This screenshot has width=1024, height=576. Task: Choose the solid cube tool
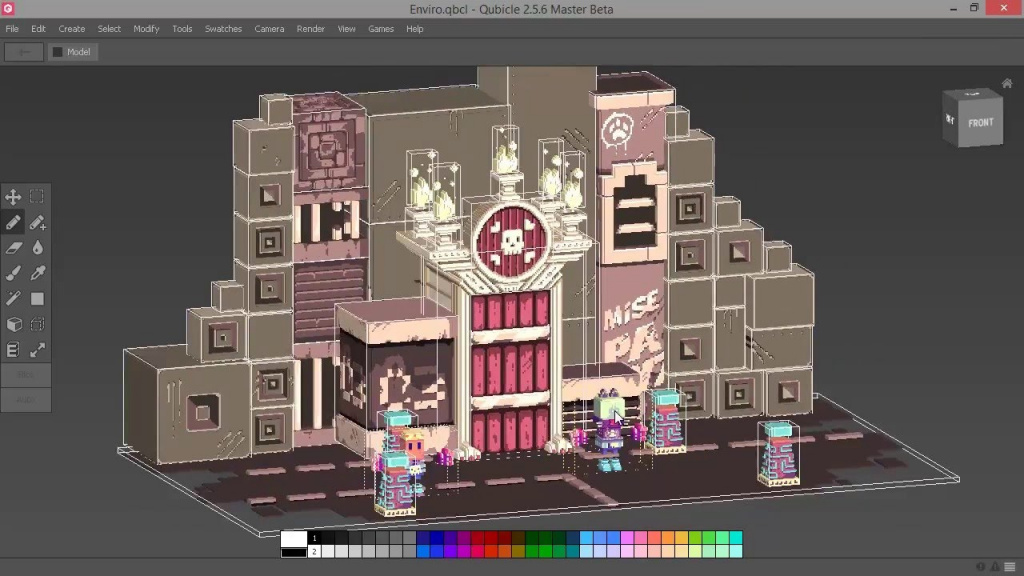[13, 324]
